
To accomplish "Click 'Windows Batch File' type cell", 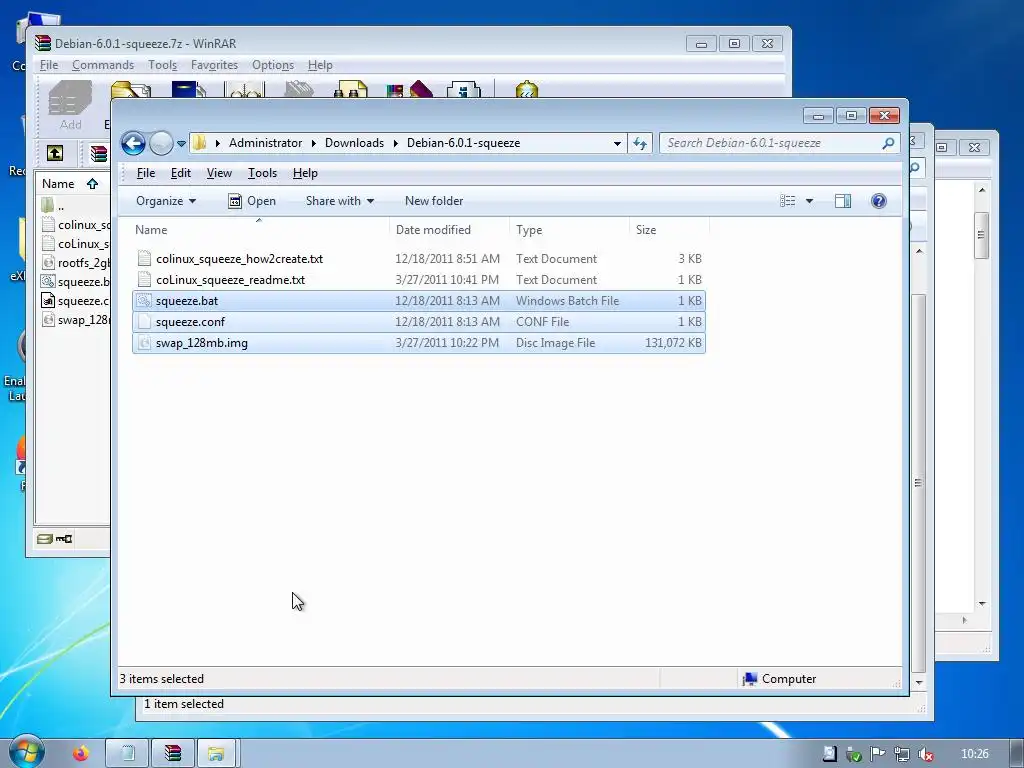I will [x=568, y=300].
